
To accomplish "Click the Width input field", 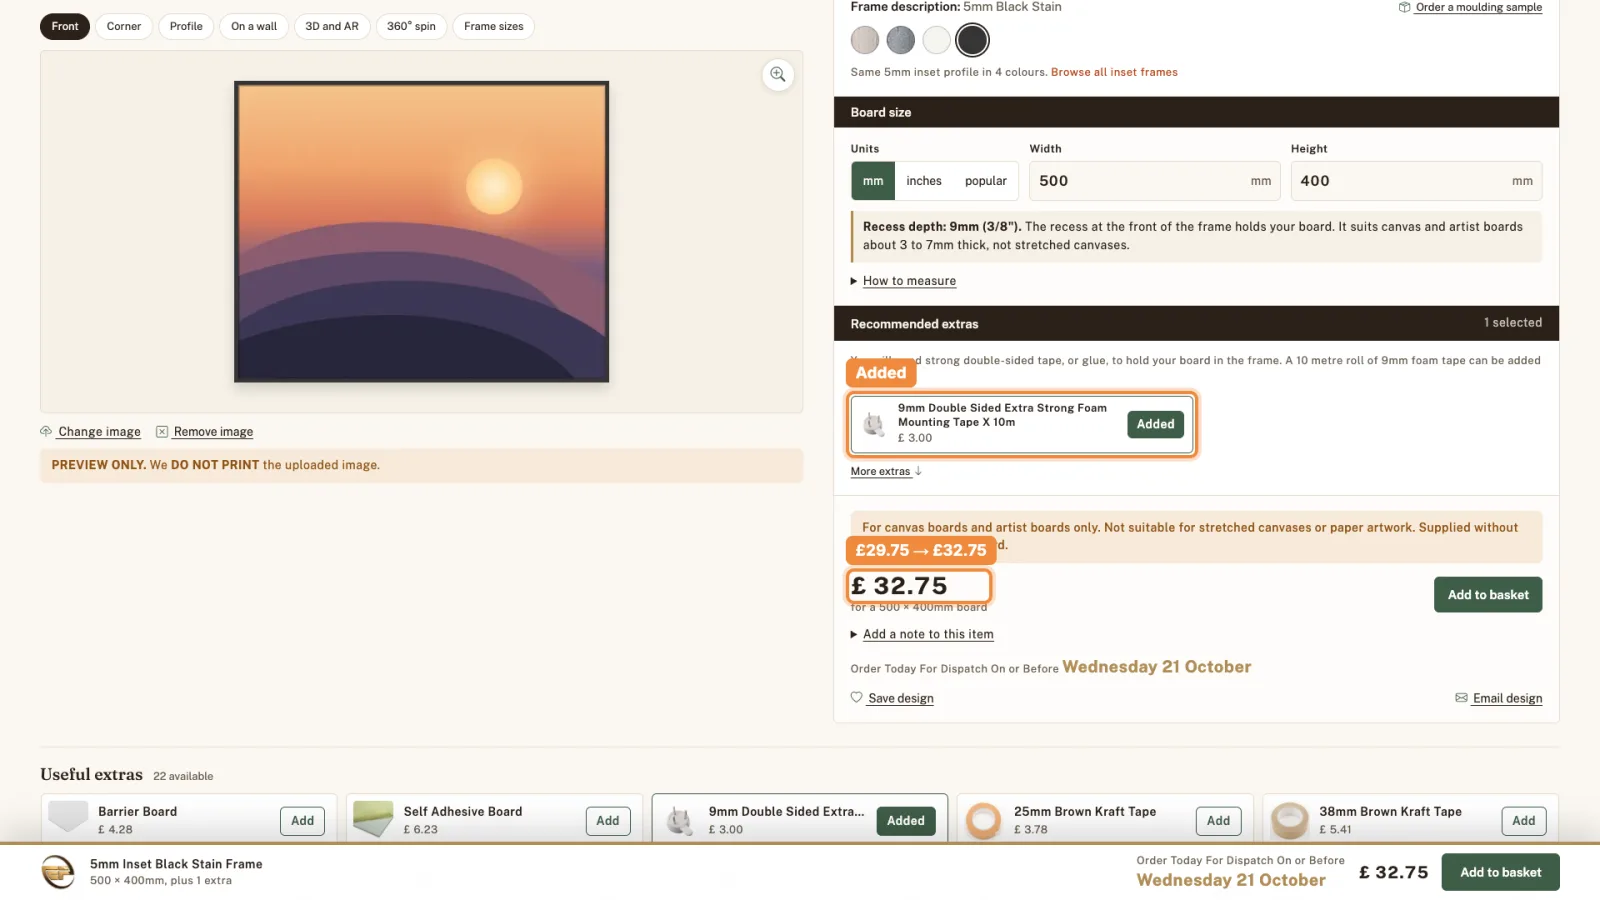I will pos(1155,181).
